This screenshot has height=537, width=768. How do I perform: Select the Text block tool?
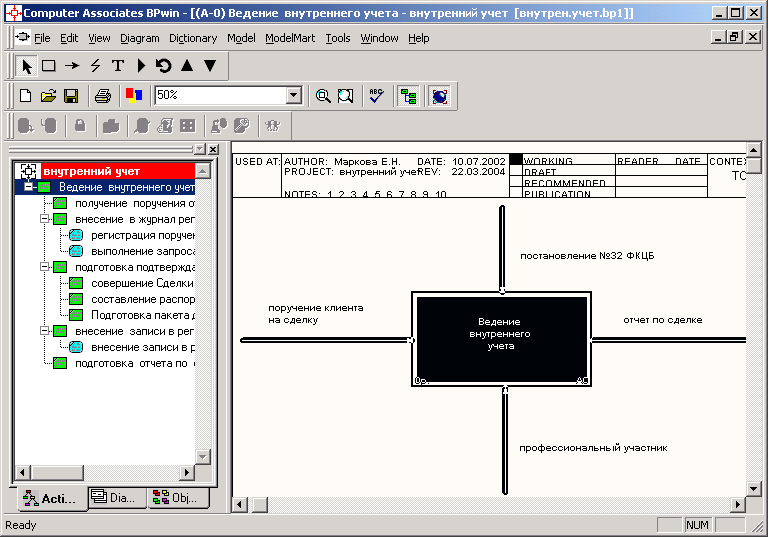coord(118,66)
